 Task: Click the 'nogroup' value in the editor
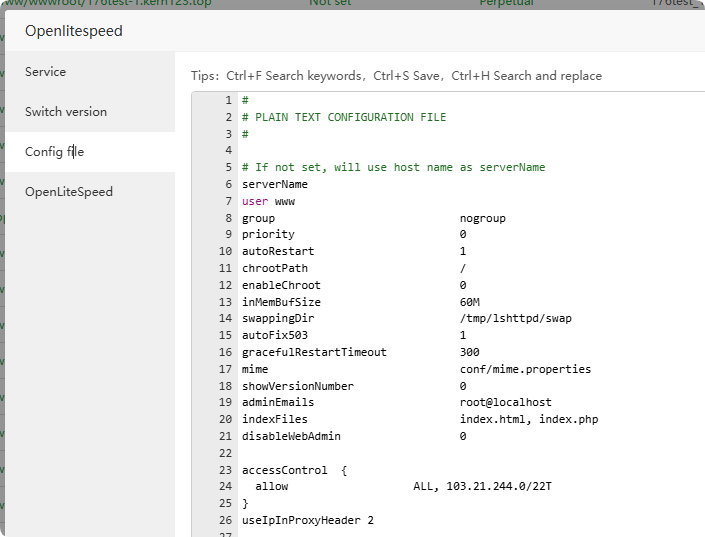(x=483, y=218)
